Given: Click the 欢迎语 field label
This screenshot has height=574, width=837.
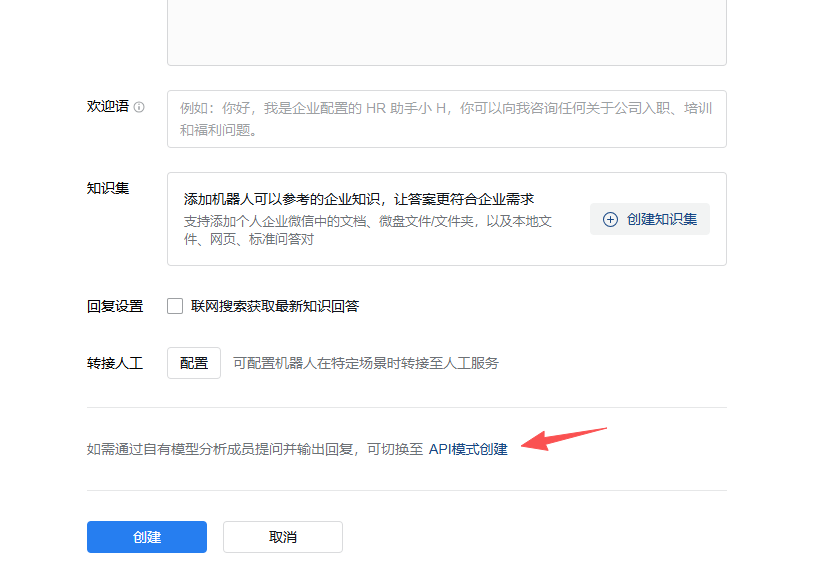Looking at the screenshot, I should (108, 106).
